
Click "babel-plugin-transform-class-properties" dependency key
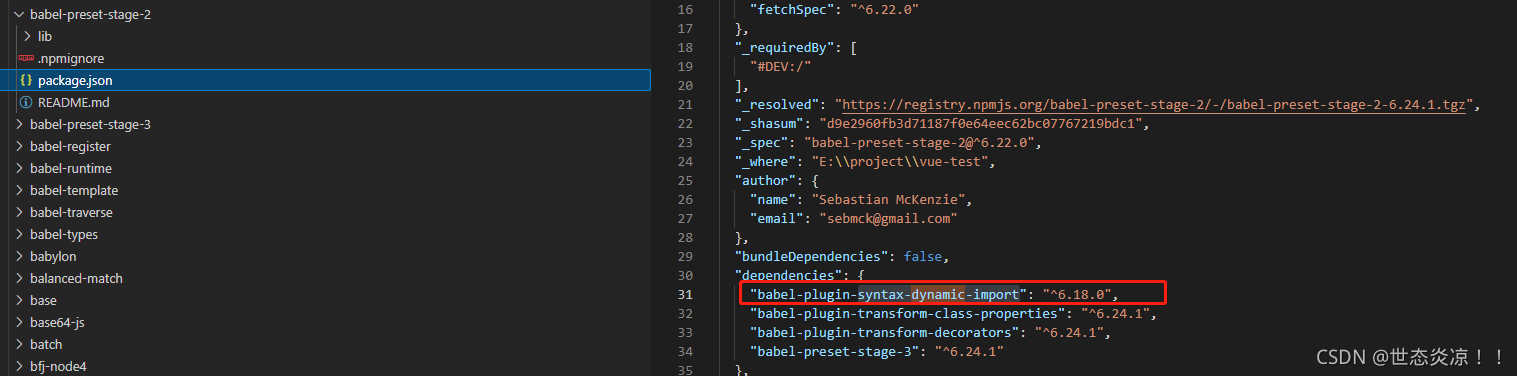[x=908, y=314]
